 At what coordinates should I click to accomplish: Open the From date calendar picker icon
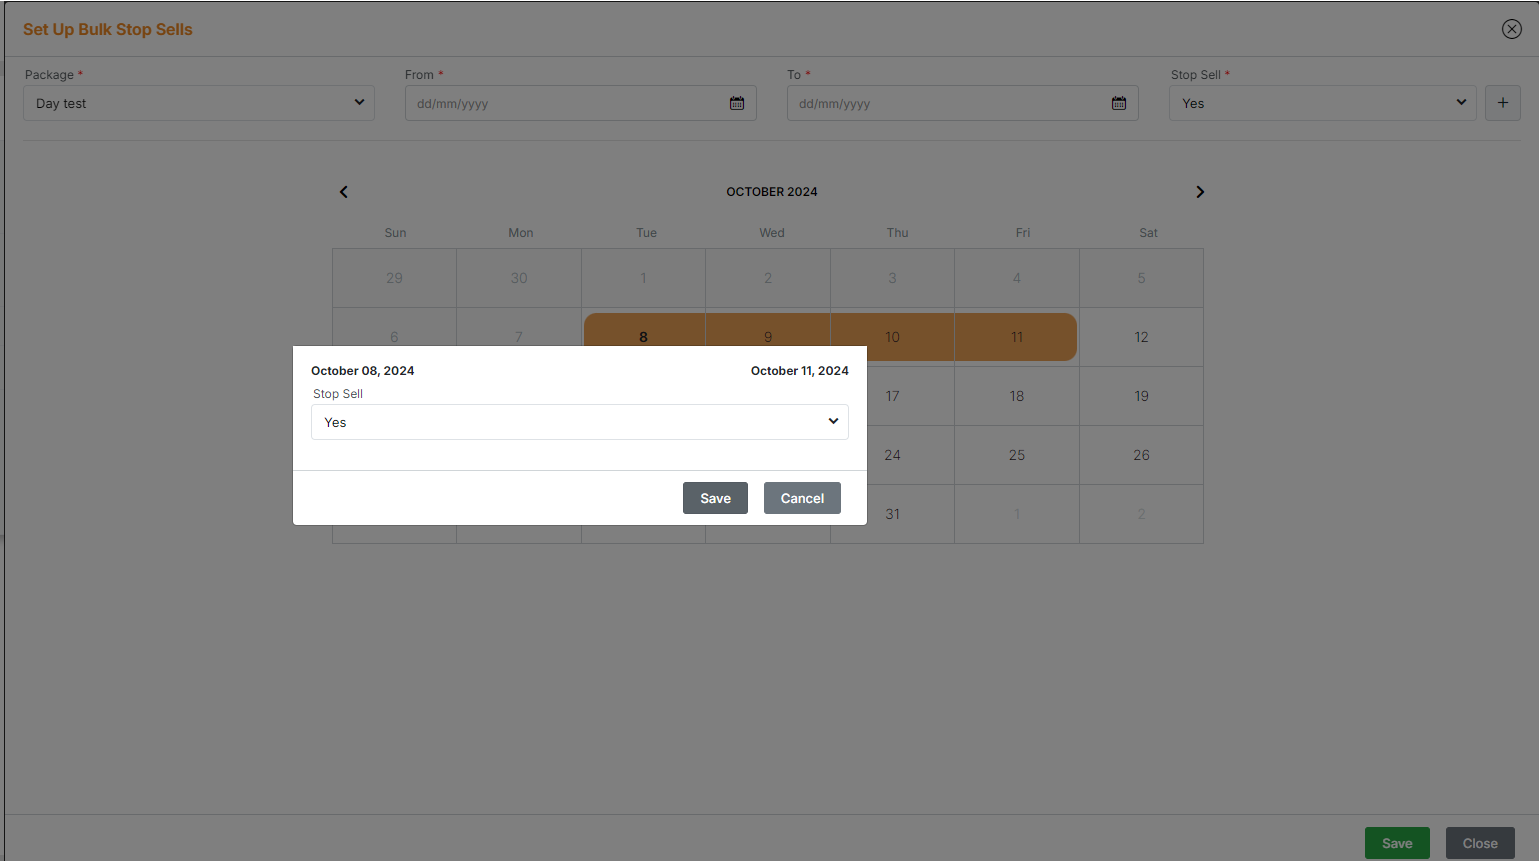tap(737, 104)
